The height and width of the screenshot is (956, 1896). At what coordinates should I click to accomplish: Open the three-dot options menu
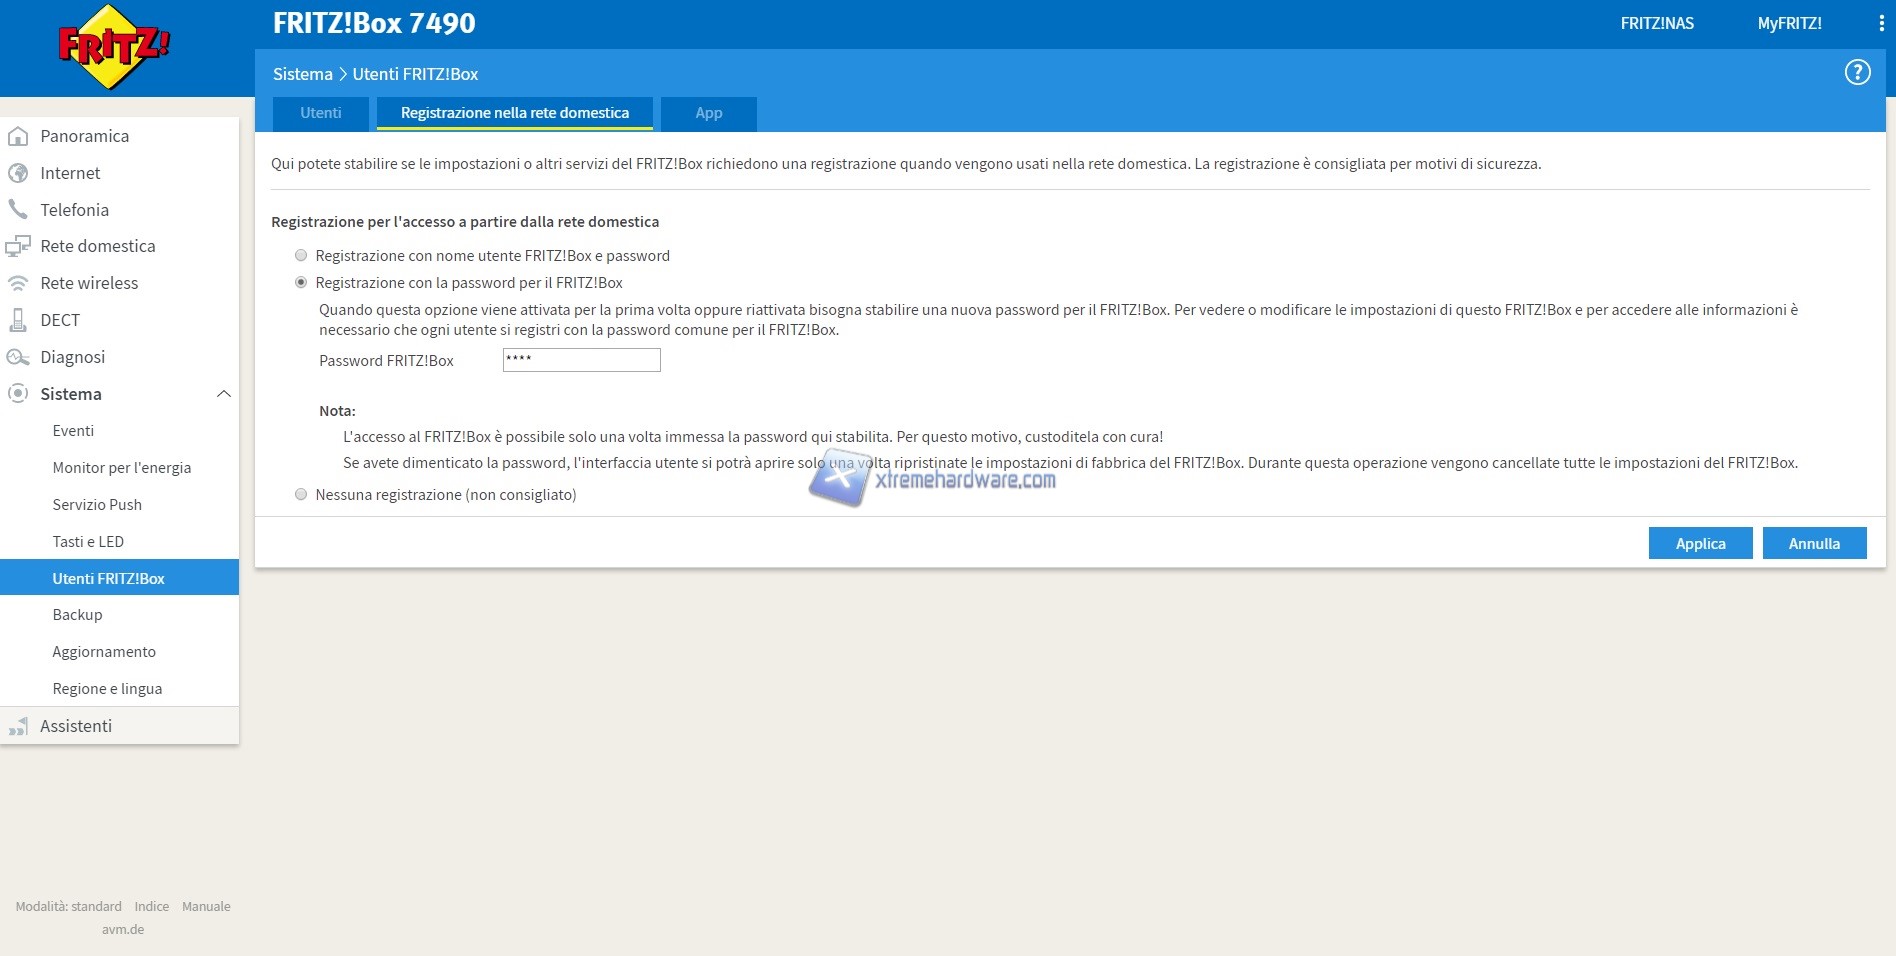[x=1881, y=23]
